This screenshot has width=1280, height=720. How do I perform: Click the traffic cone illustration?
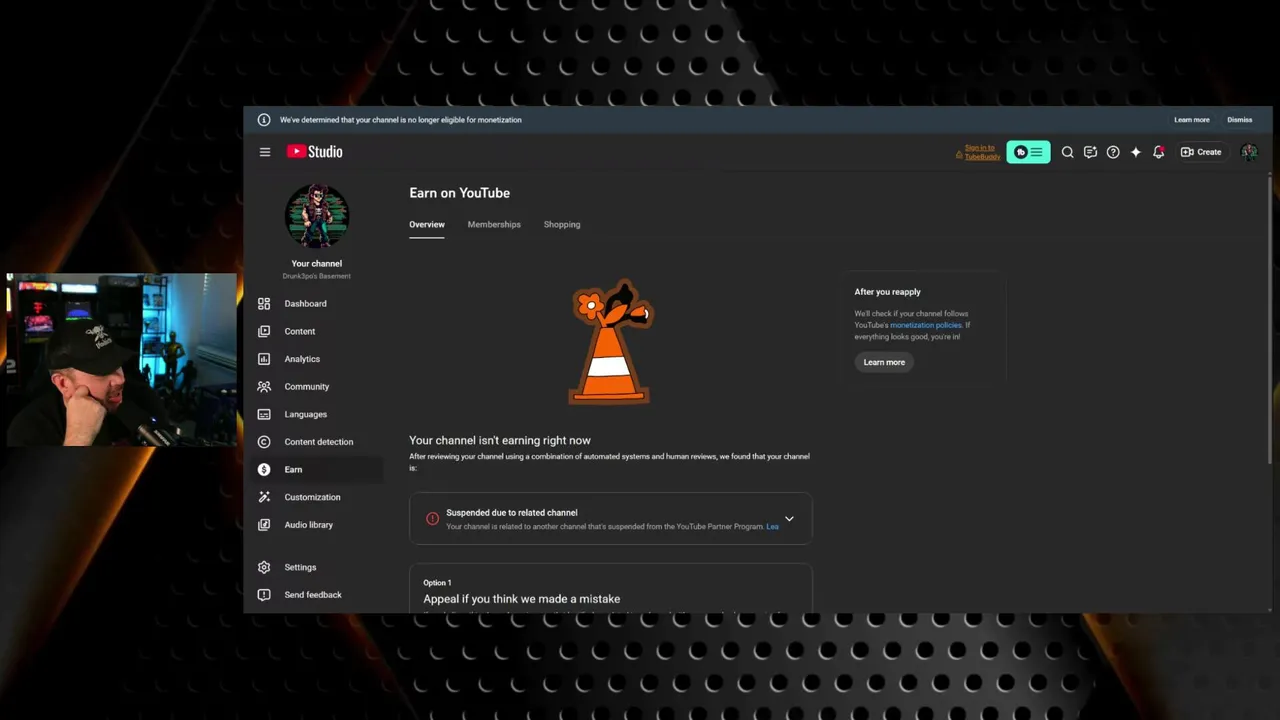point(610,342)
